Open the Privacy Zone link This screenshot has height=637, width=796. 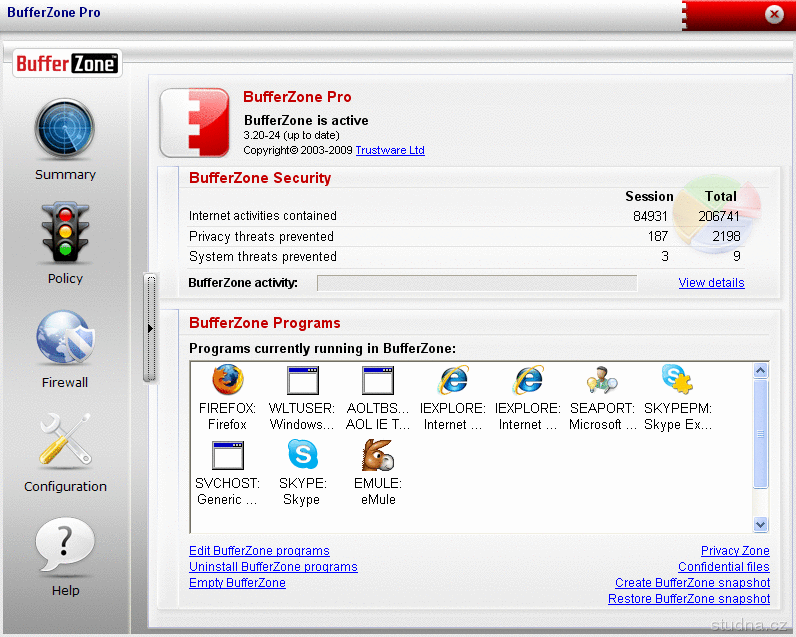735,551
